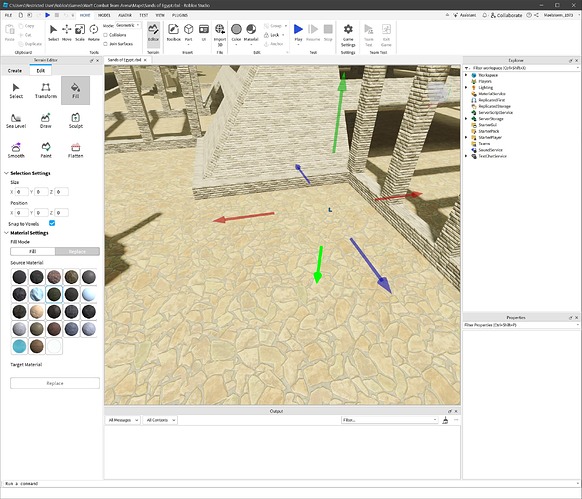Open the FILE menu
Viewport: 582px width, 499px height.
(8, 15)
